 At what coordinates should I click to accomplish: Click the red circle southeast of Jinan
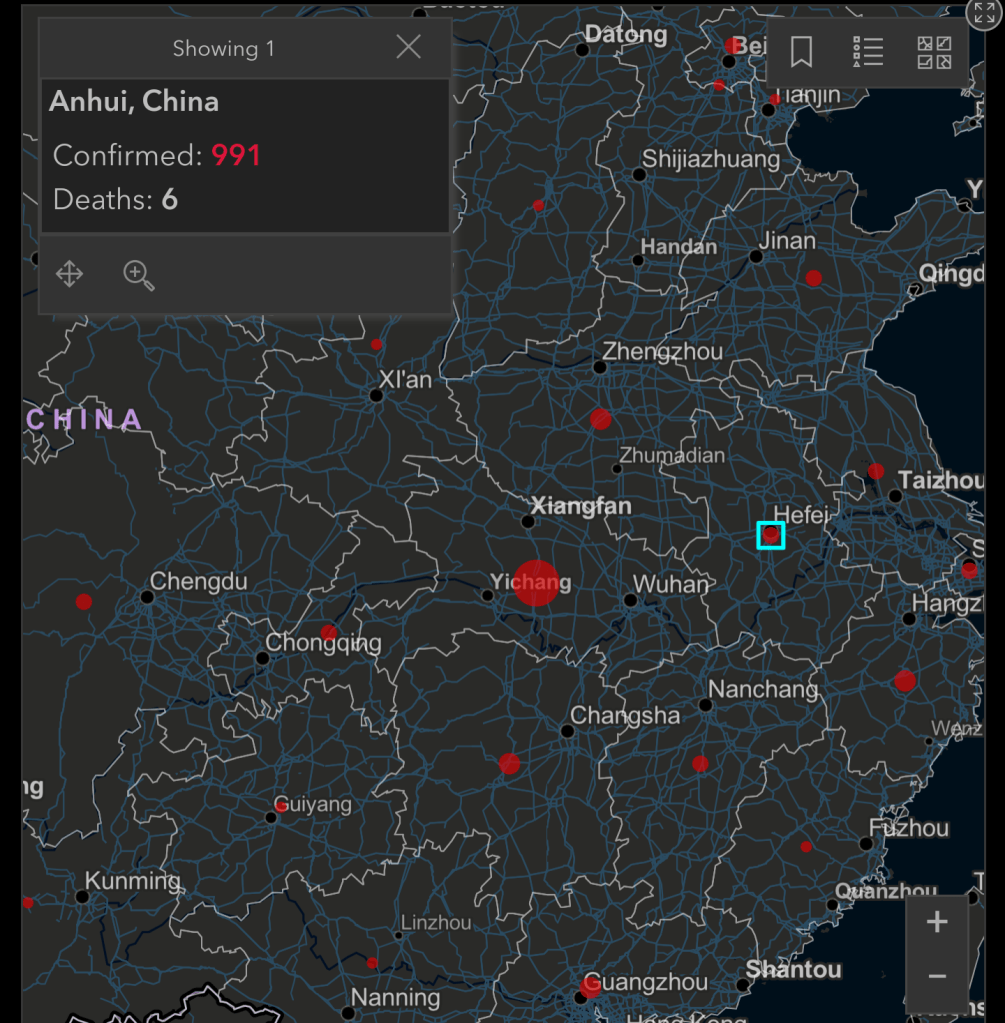point(814,278)
